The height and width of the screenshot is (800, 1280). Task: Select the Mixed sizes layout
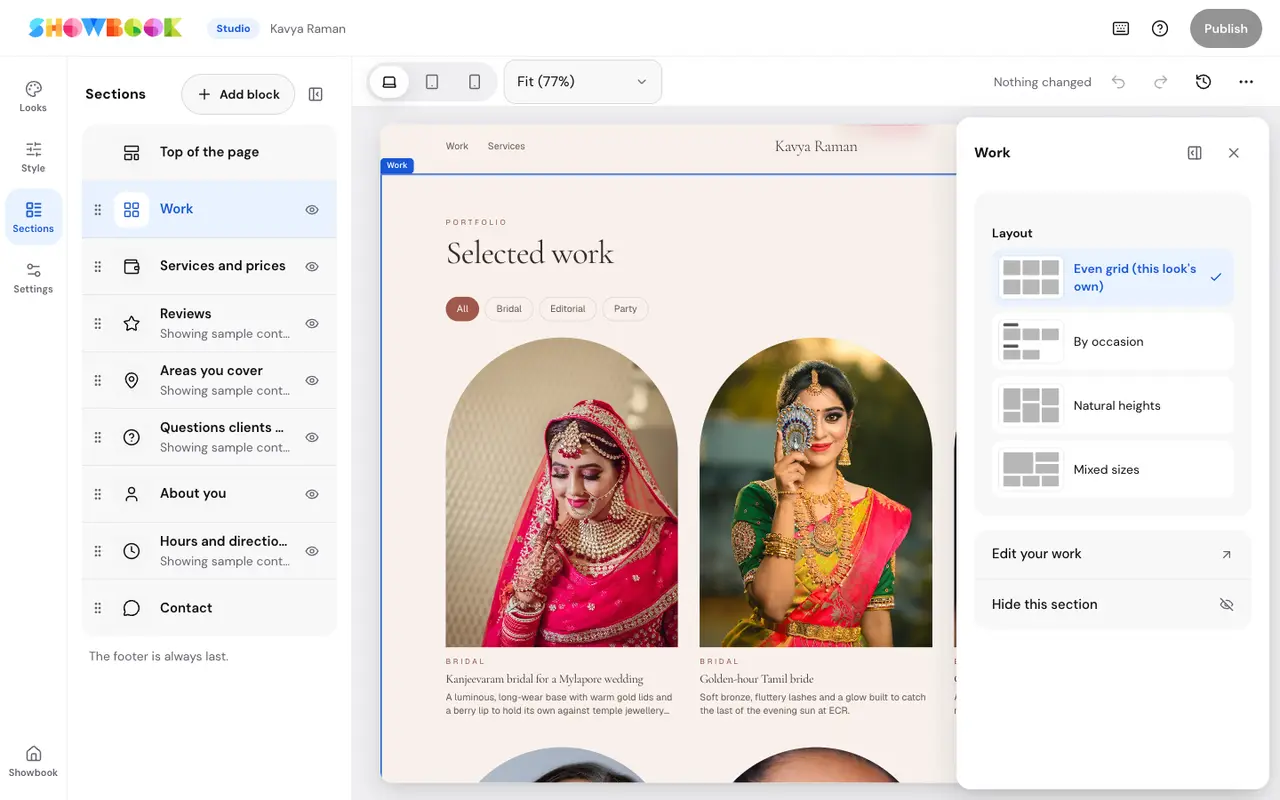click(x=1113, y=470)
